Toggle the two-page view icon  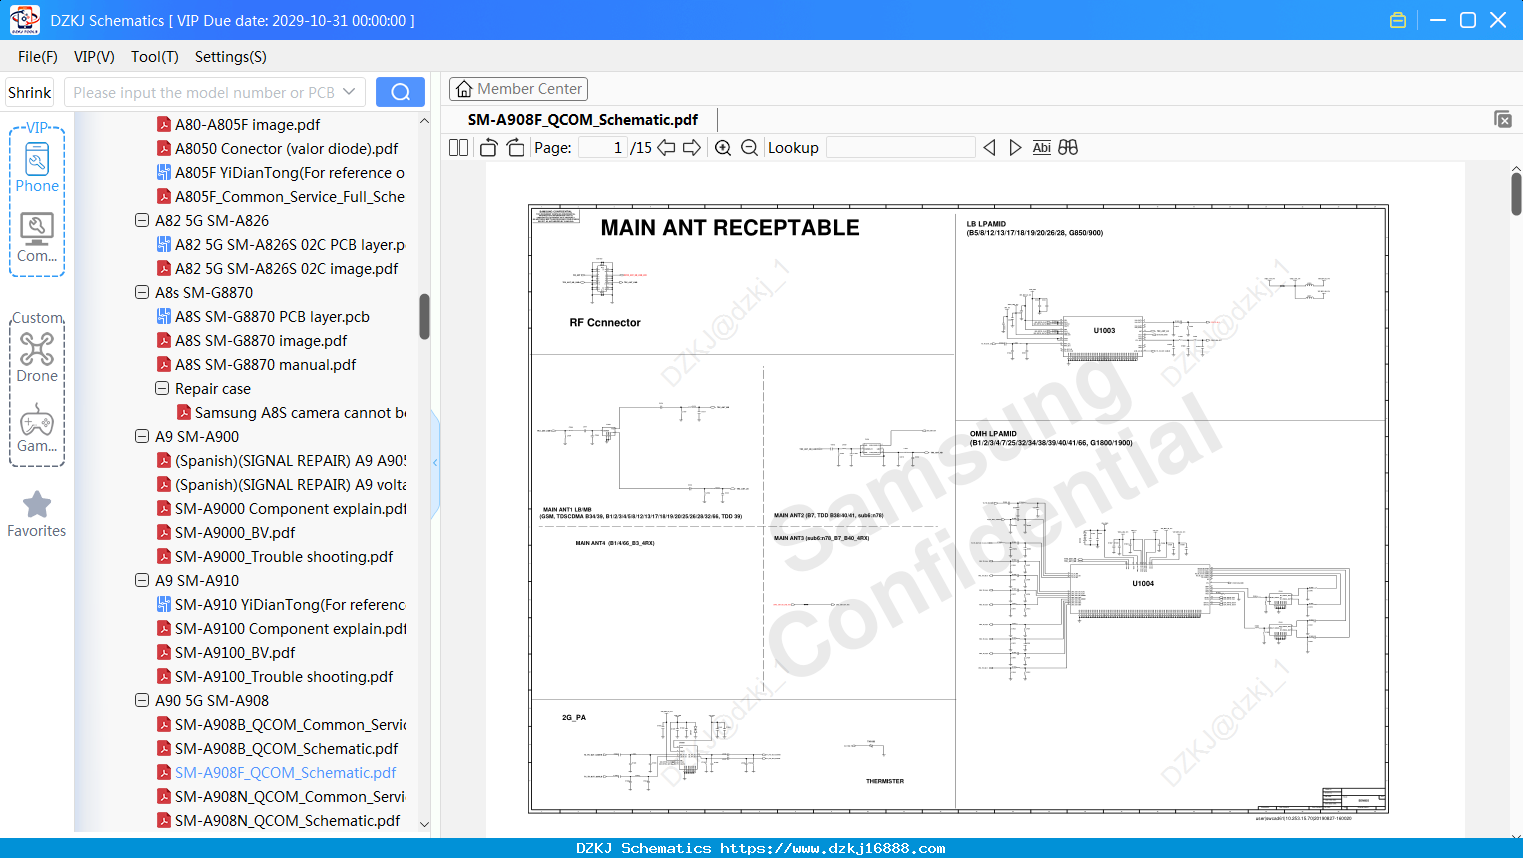coord(458,148)
